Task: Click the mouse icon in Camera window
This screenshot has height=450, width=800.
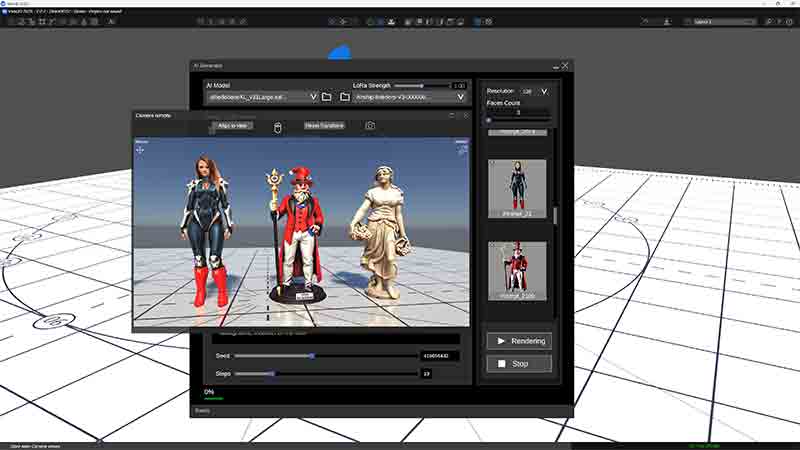Action: click(x=278, y=128)
